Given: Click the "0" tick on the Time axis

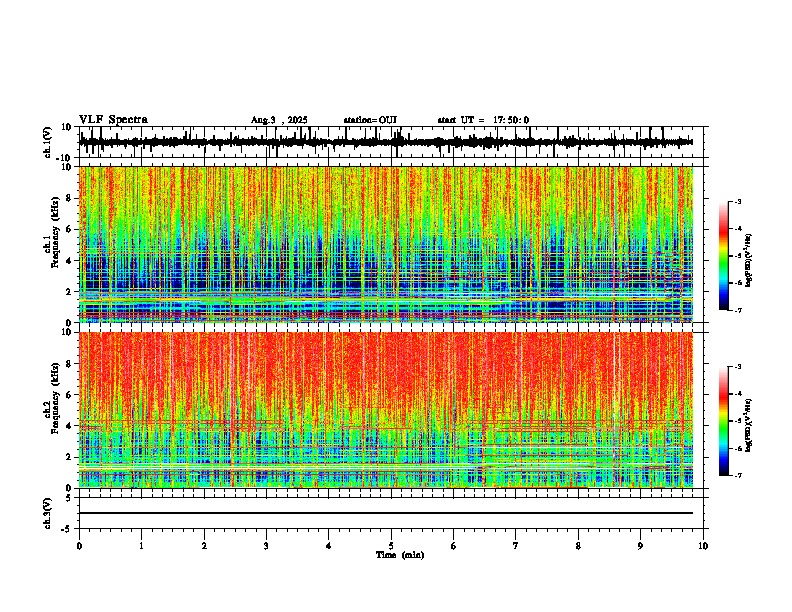Looking at the screenshot, I should pos(79,546).
